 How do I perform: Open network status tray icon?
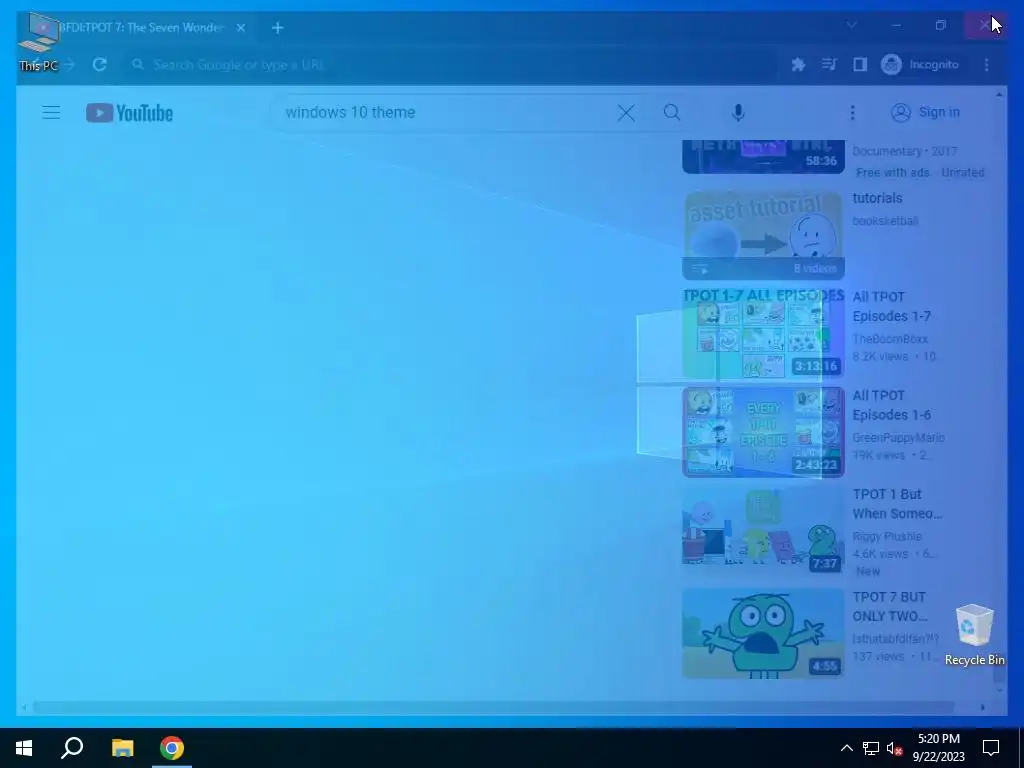(871, 748)
